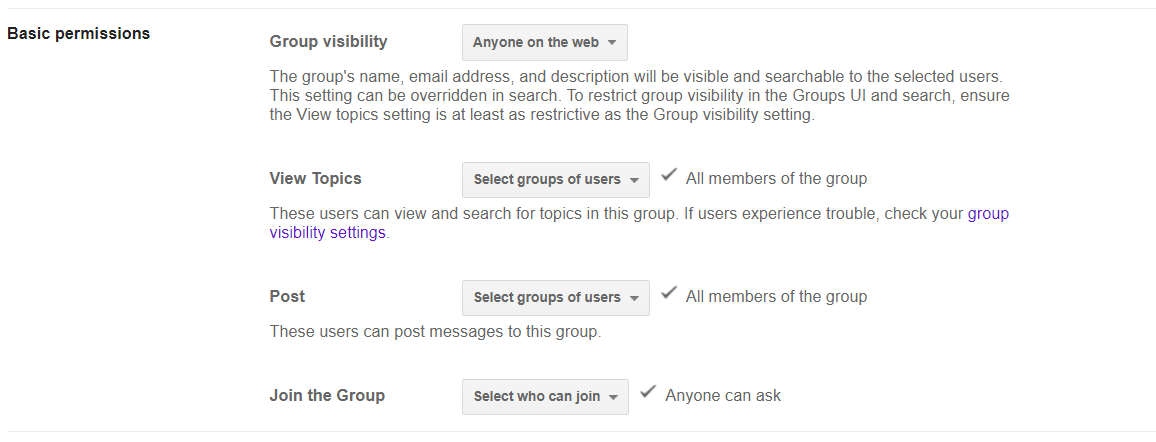Click the checkmark icon beside 'Anyone can ask'
Viewport: 1156px width, 442px height.
tap(649, 393)
